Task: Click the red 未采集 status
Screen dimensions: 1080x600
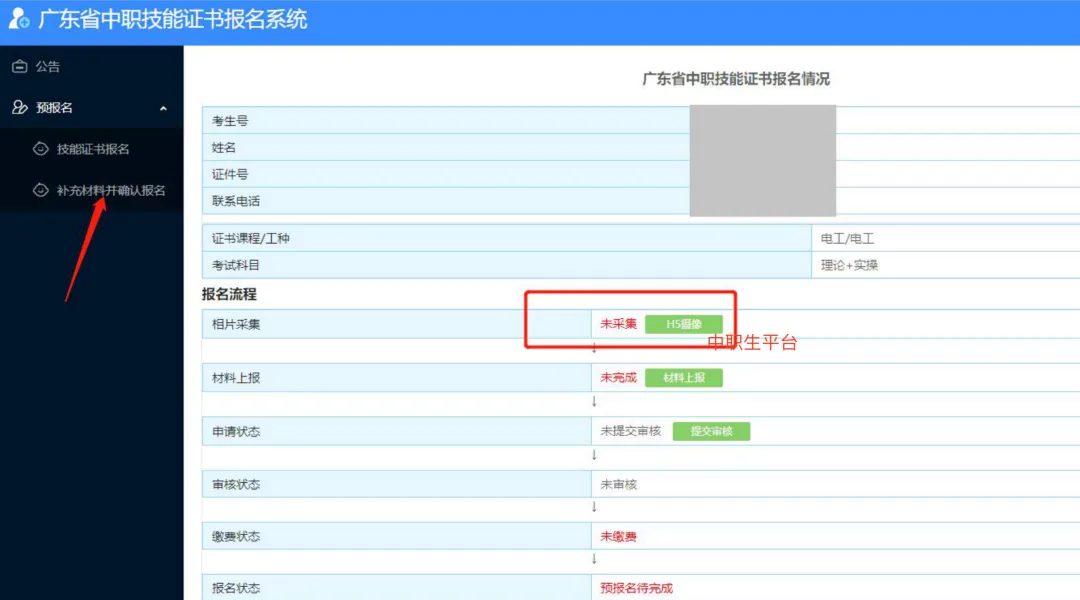Action: pos(619,324)
